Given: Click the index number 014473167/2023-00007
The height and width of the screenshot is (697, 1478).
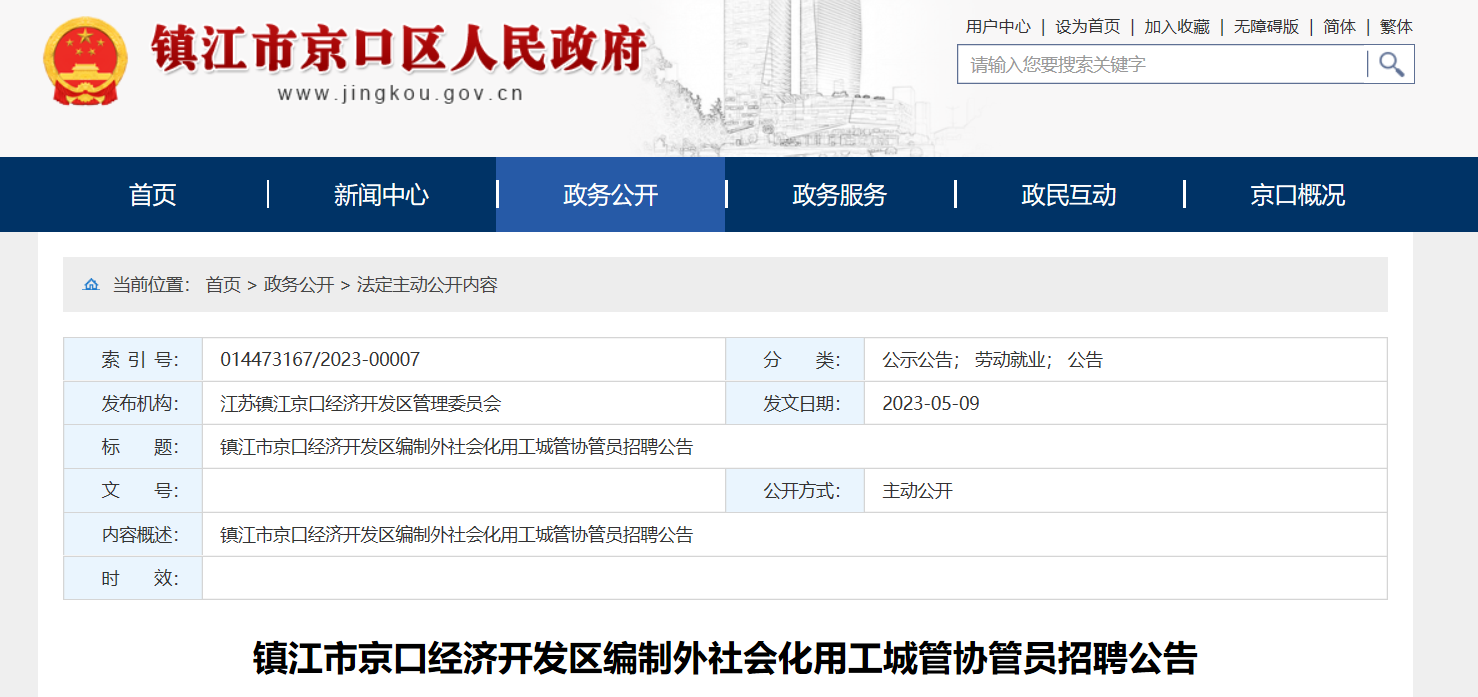Looking at the screenshot, I should [320, 360].
